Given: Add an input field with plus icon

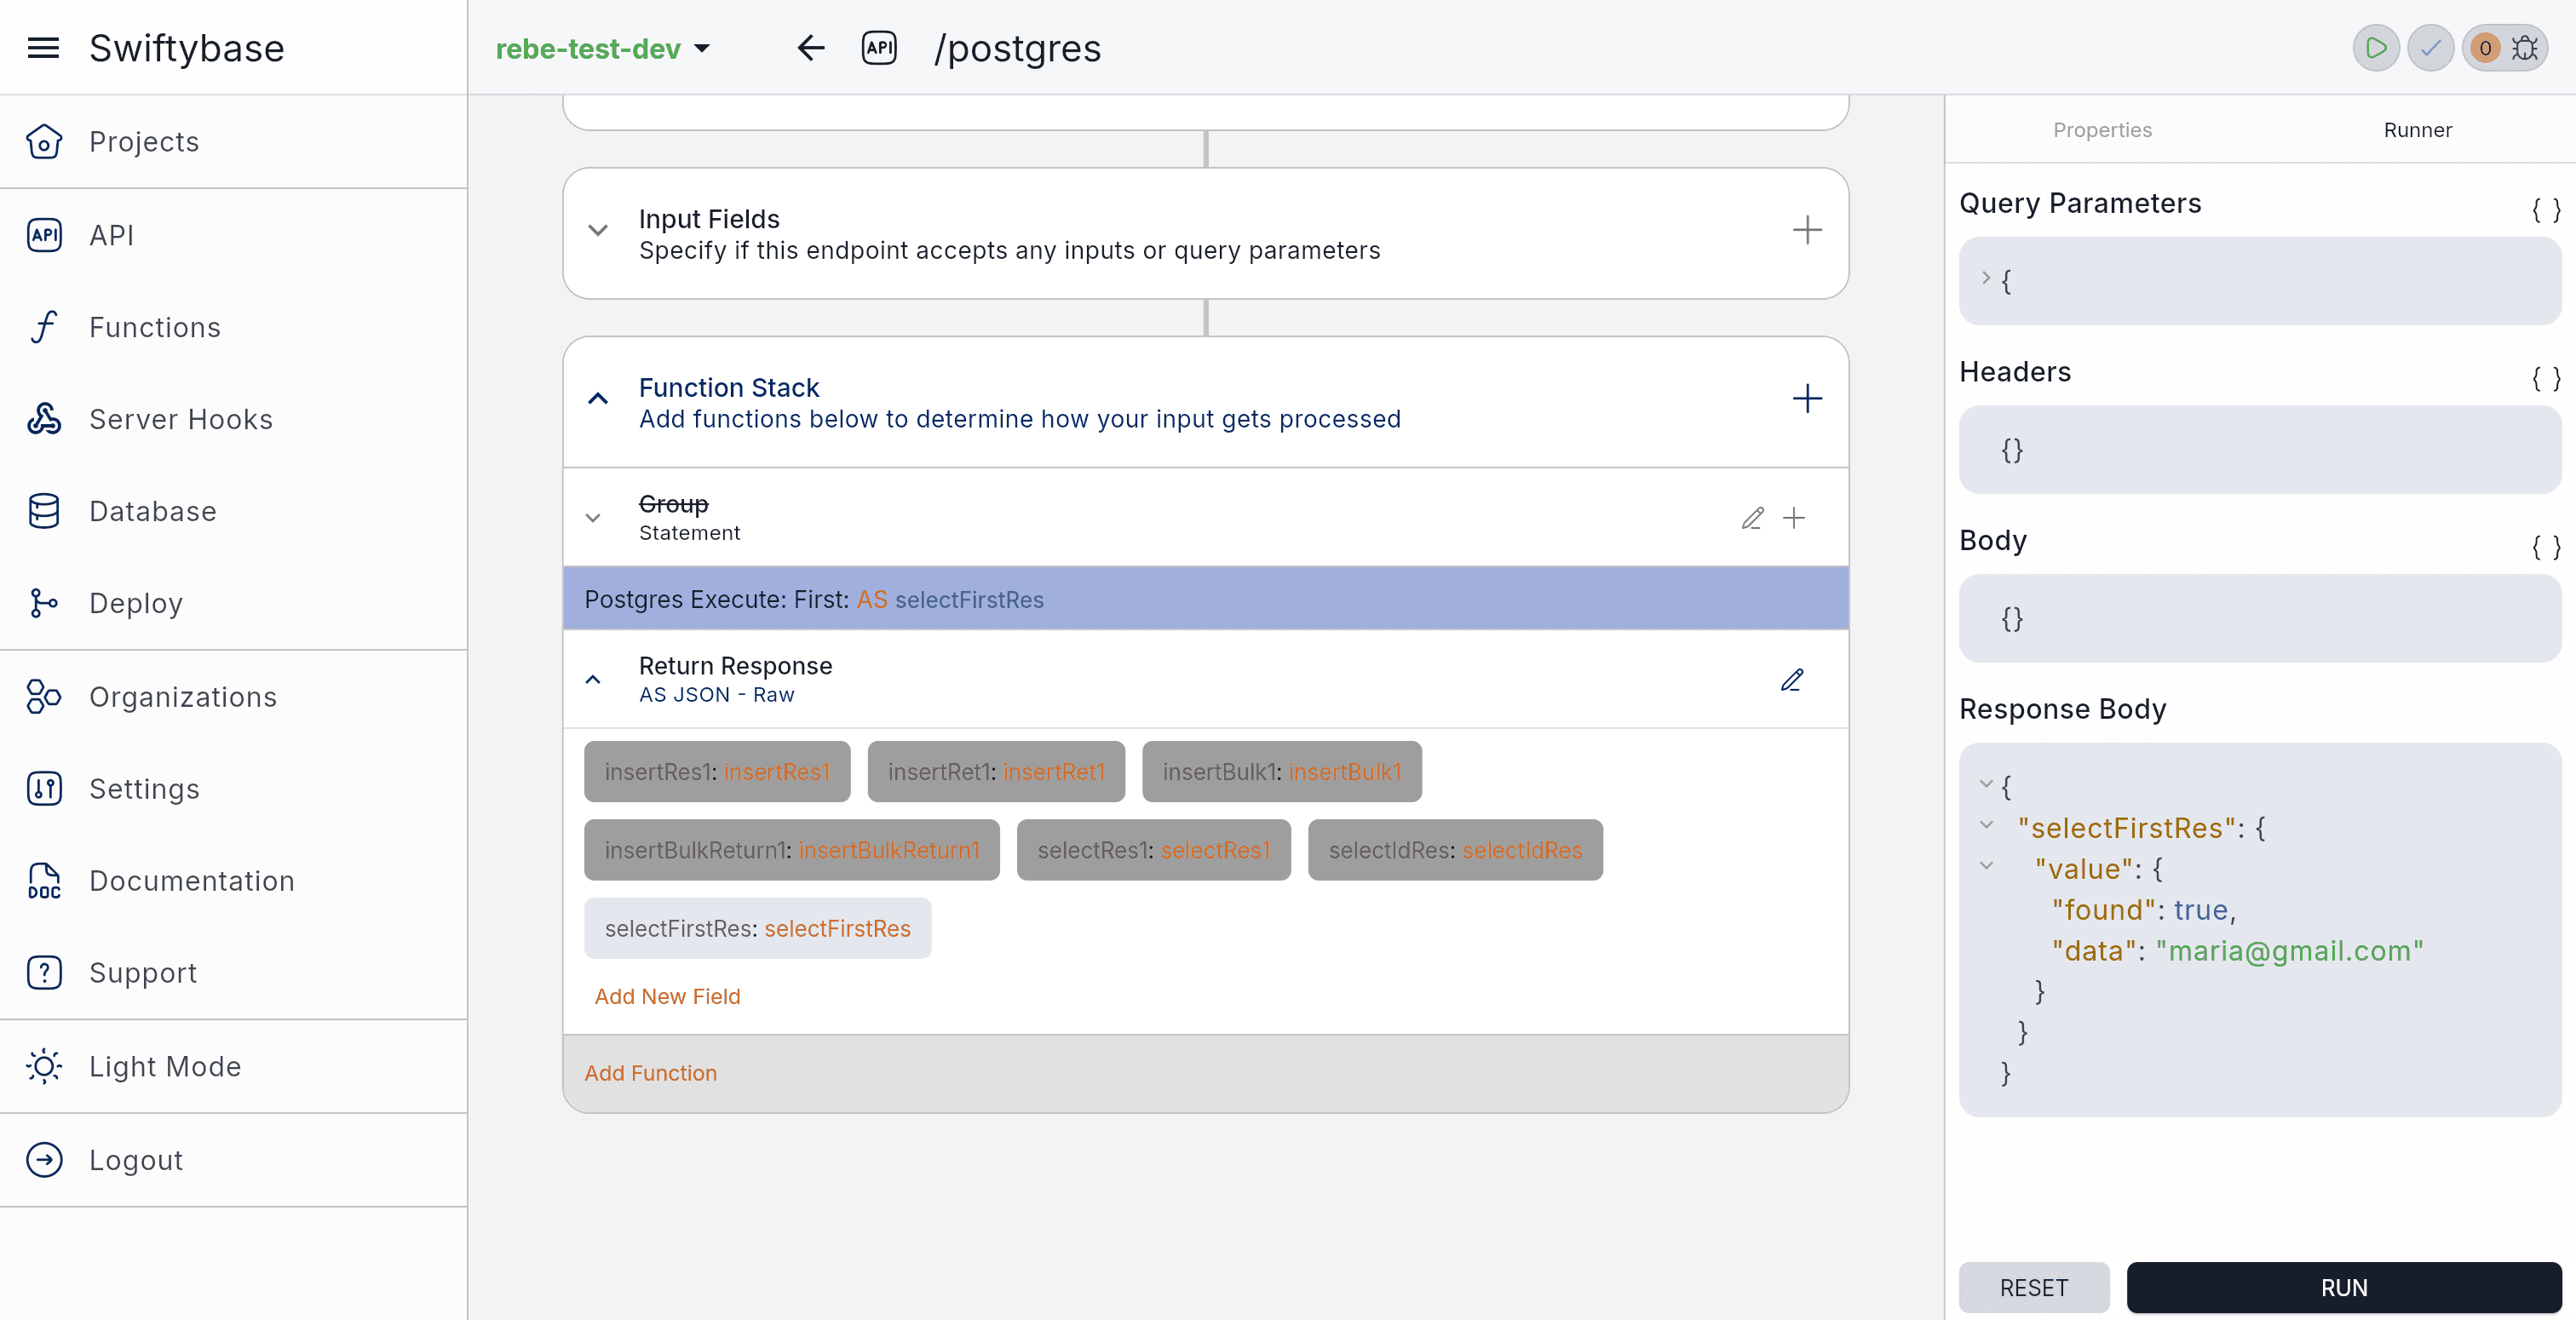Looking at the screenshot, I should (1806, 231).
